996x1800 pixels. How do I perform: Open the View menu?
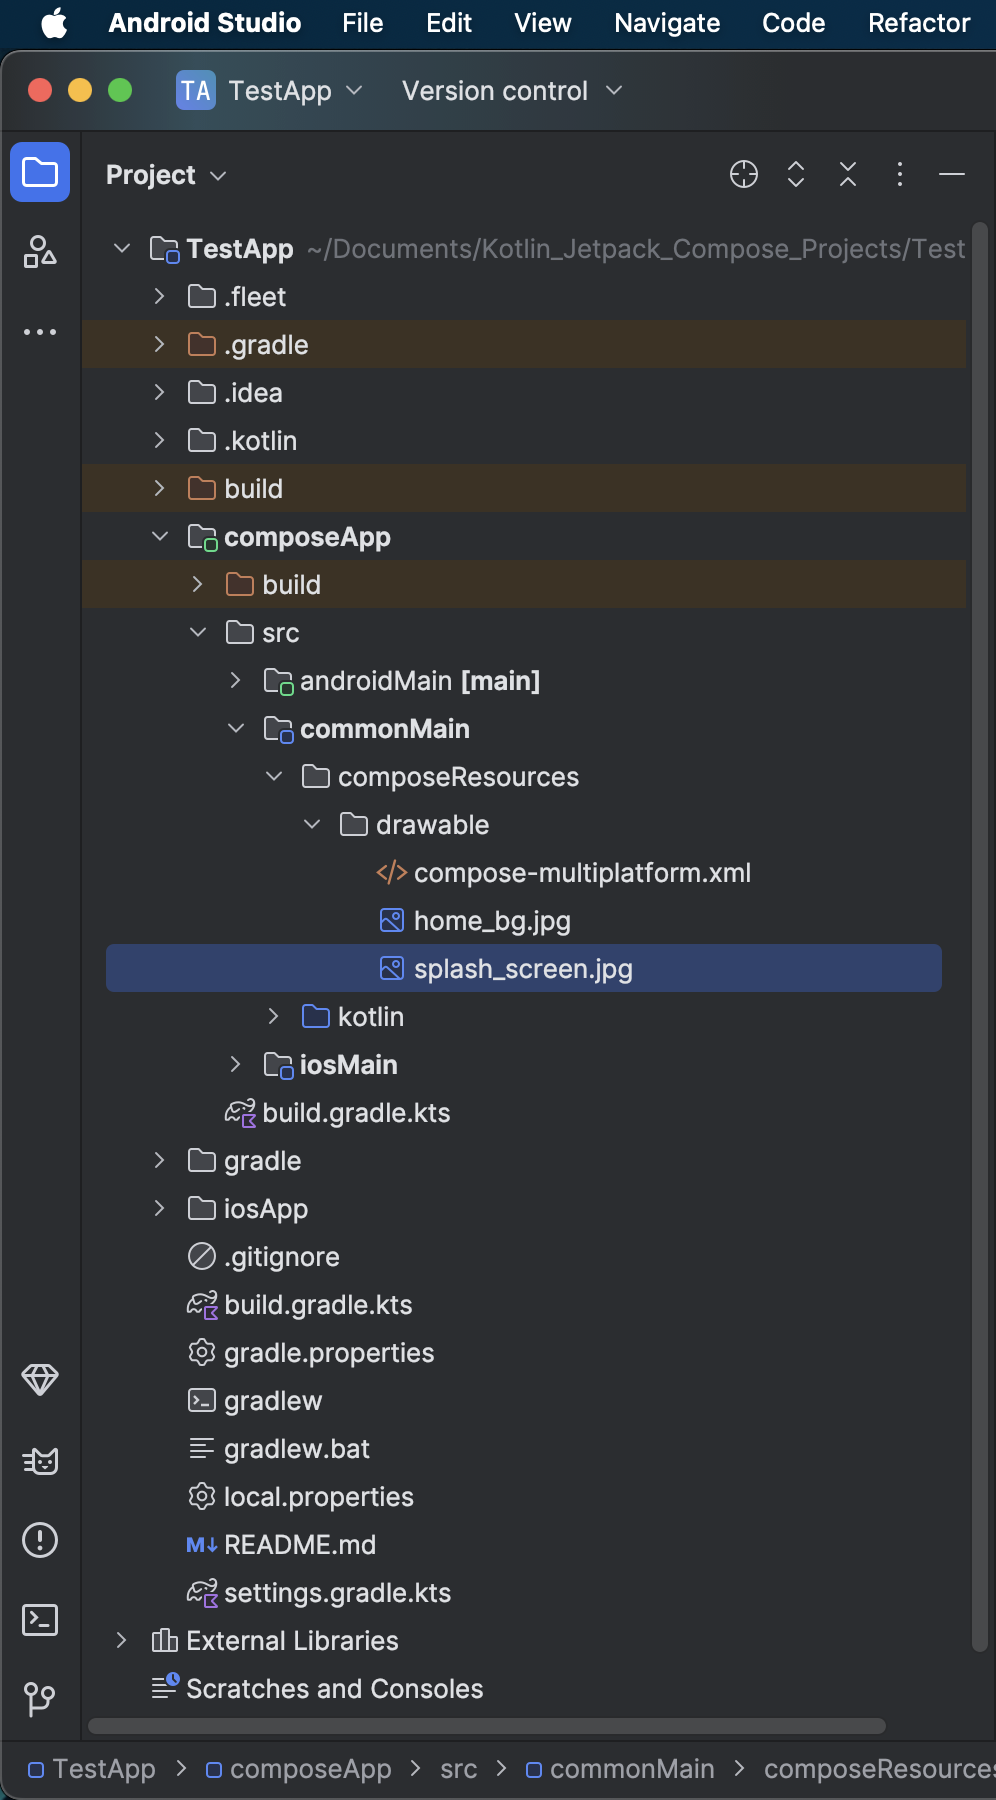coord(543,23)
